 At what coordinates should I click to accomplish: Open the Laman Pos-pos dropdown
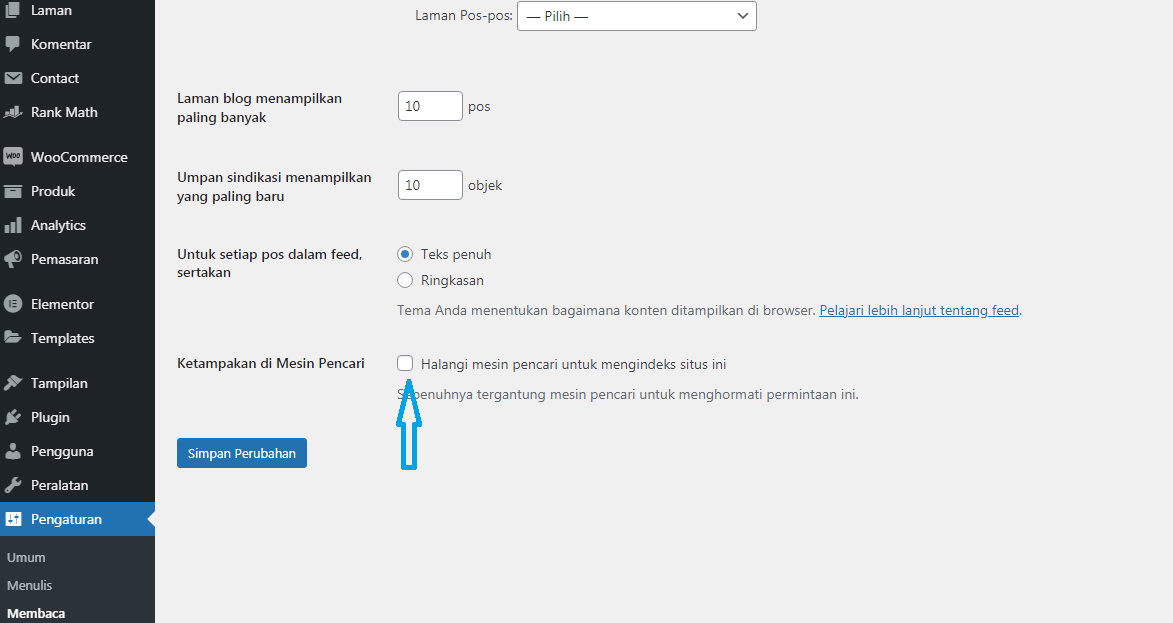[x=637, y=16]
